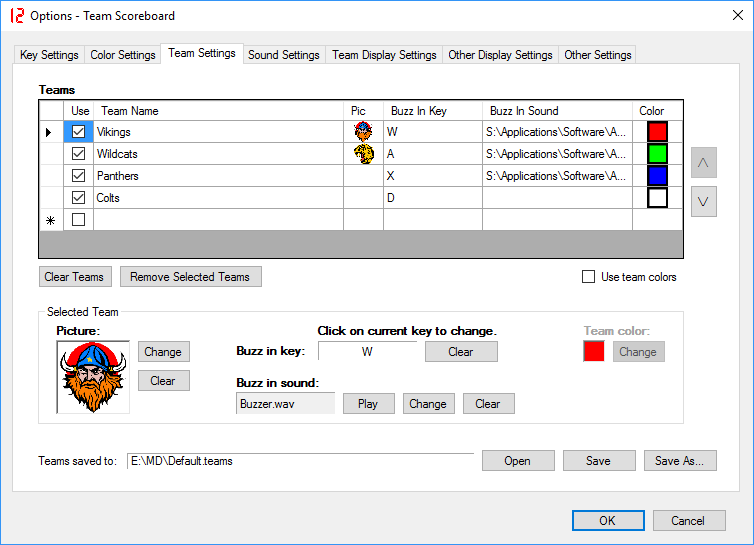The width and height of the screenshot is (754, 545).
Task: Move selected team down with arrow button
Action: pos(703,201)
